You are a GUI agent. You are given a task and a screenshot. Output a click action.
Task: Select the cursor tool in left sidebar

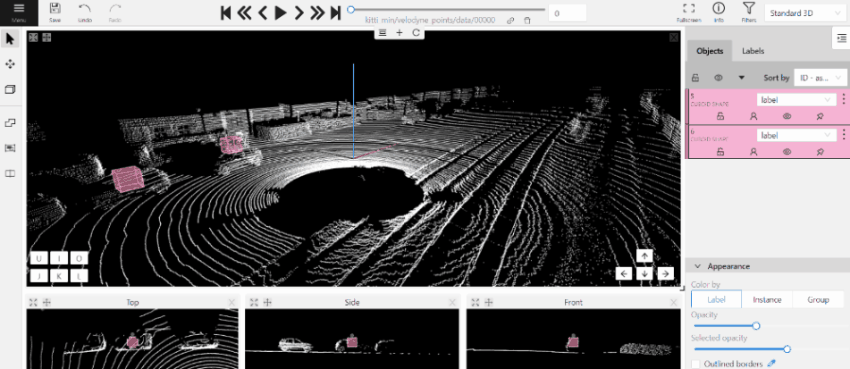pyautogui.click(x=10, y=38)
